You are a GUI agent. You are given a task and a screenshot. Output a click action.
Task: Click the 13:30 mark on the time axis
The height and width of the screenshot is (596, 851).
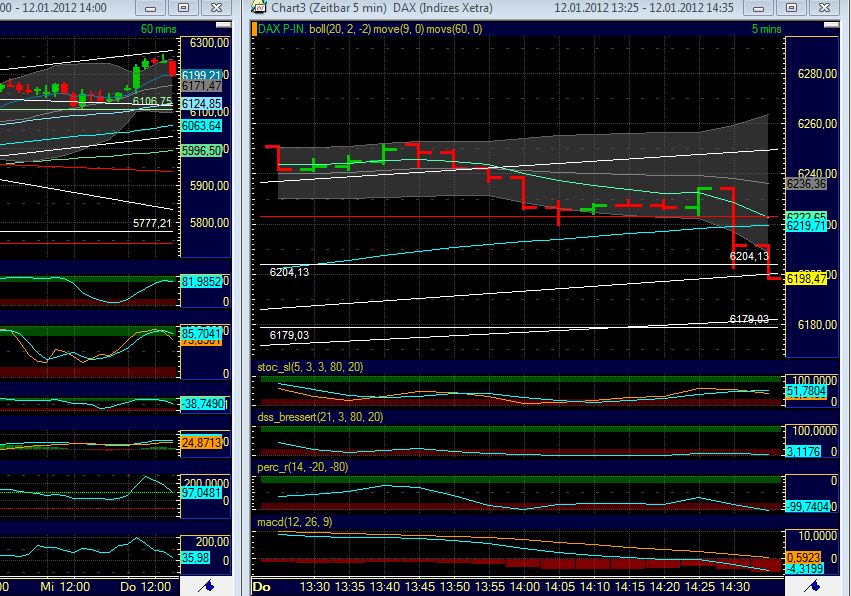(315, 587)
